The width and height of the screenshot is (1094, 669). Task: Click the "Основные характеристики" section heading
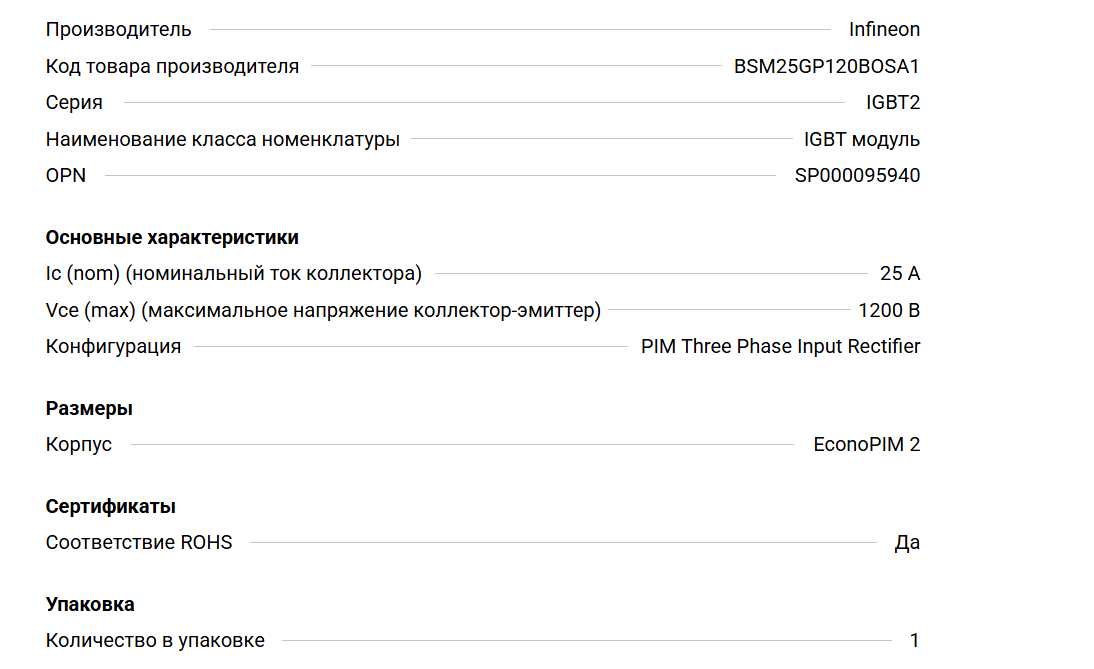pos(172,238)
